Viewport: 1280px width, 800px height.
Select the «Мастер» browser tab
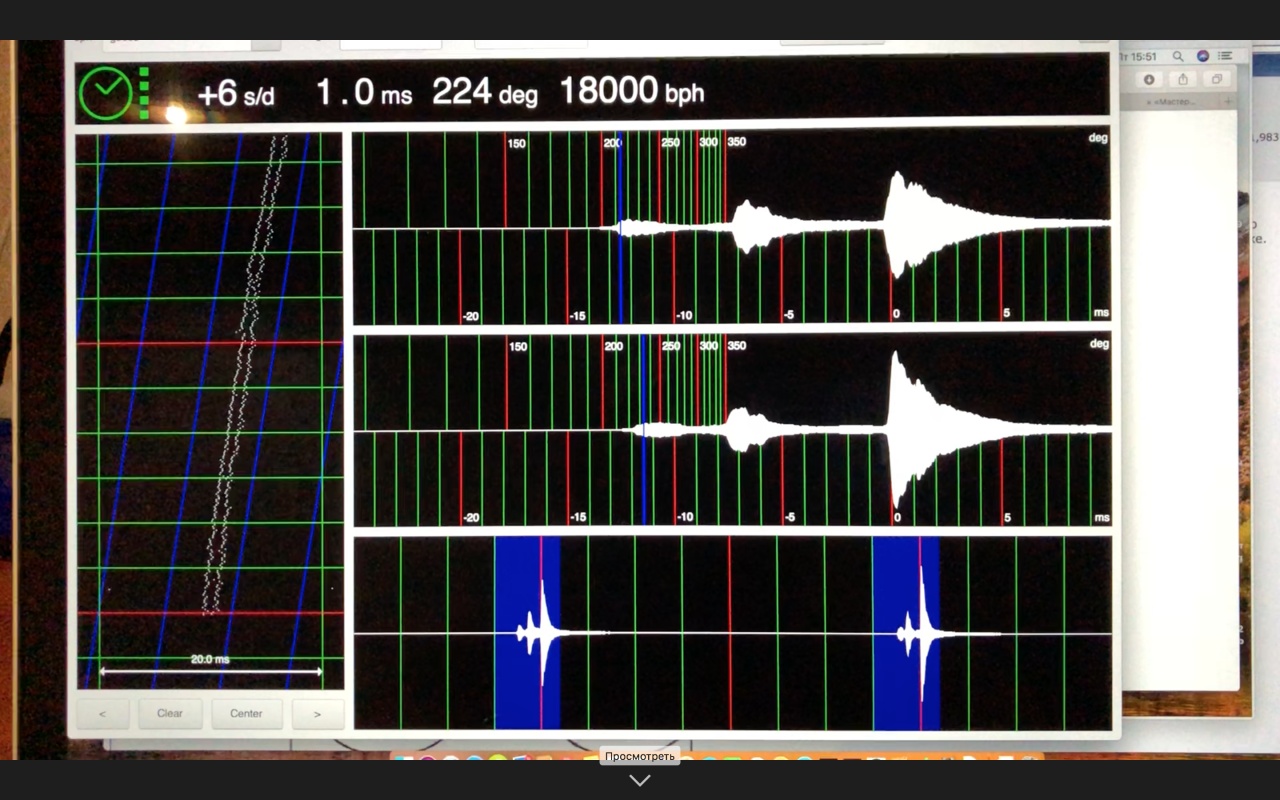coord(1172,102)
